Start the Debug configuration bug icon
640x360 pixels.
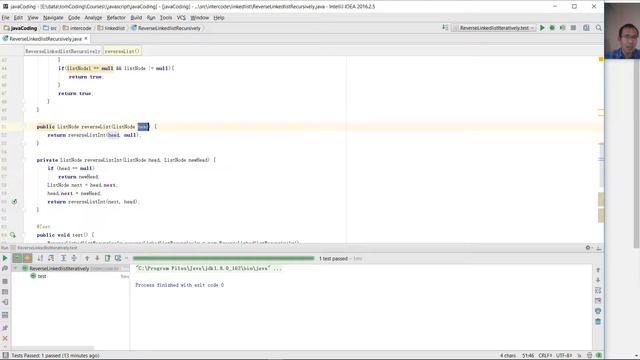point(552,28)
